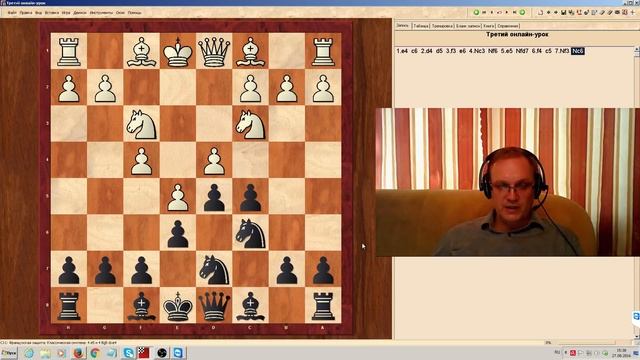The image size is (640, 360).
Task: Open the Игра menu
Action: point(66,13)
